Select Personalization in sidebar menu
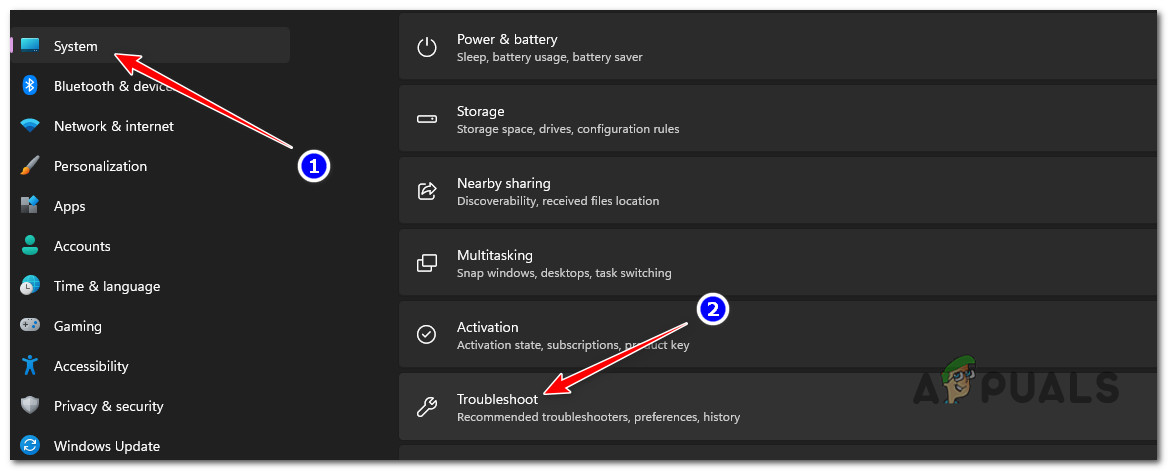Screen dimensions: 1168x471 tap(100, 166)
